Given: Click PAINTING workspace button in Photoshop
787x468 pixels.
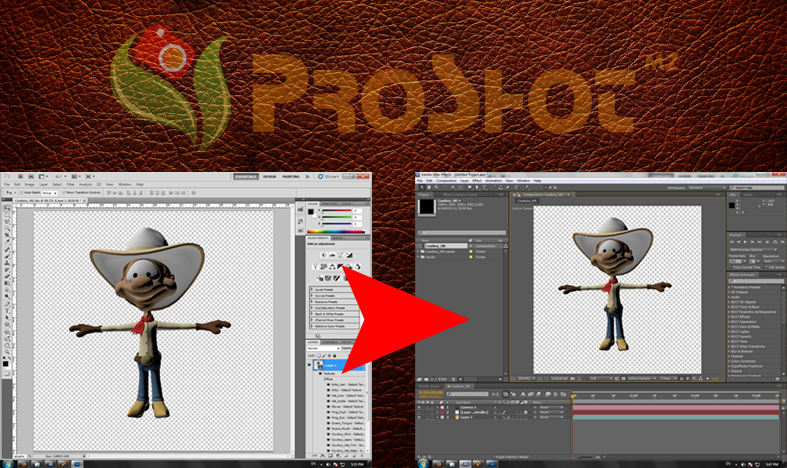Looking at the screenshot, I should (291, 176).
